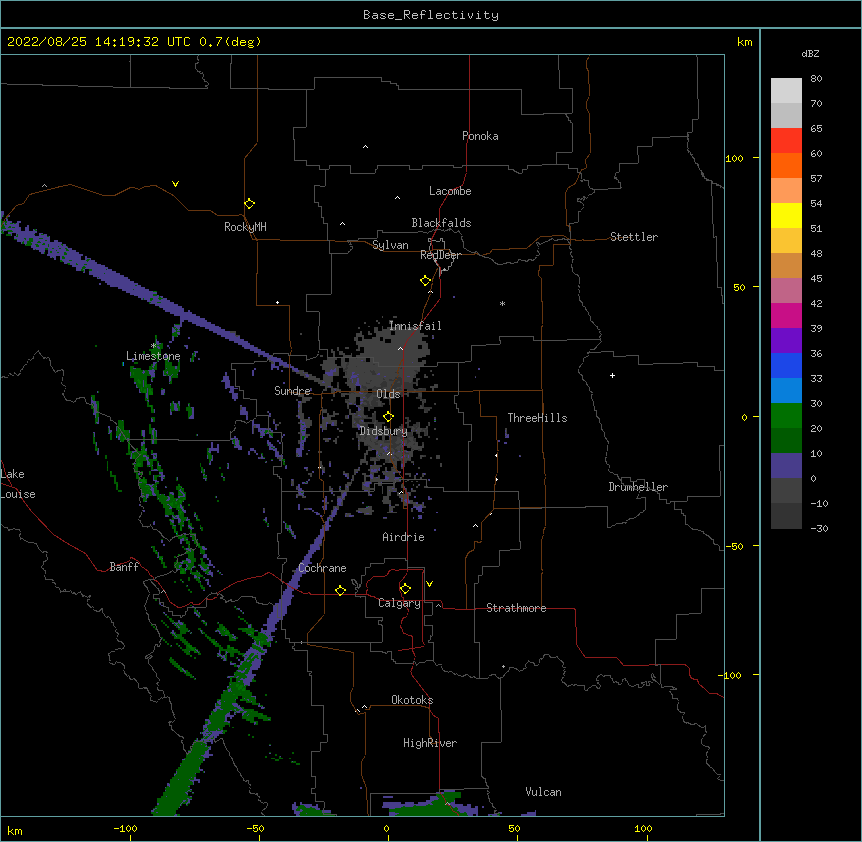The width and height of the screenshot is (862, 842).
Task: Click the -50 tick on the horizontal axis
Action: tap(255, 828)
